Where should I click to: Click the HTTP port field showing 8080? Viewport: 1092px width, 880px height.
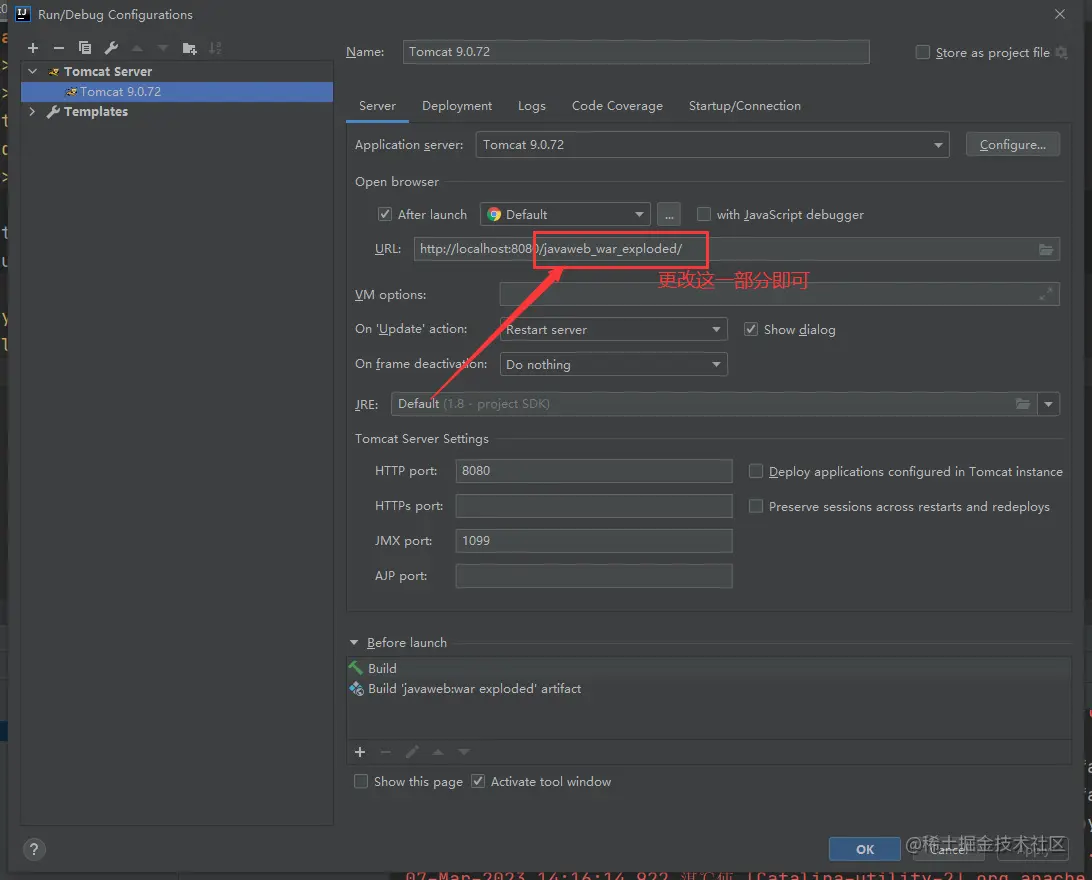coord(594,471)
